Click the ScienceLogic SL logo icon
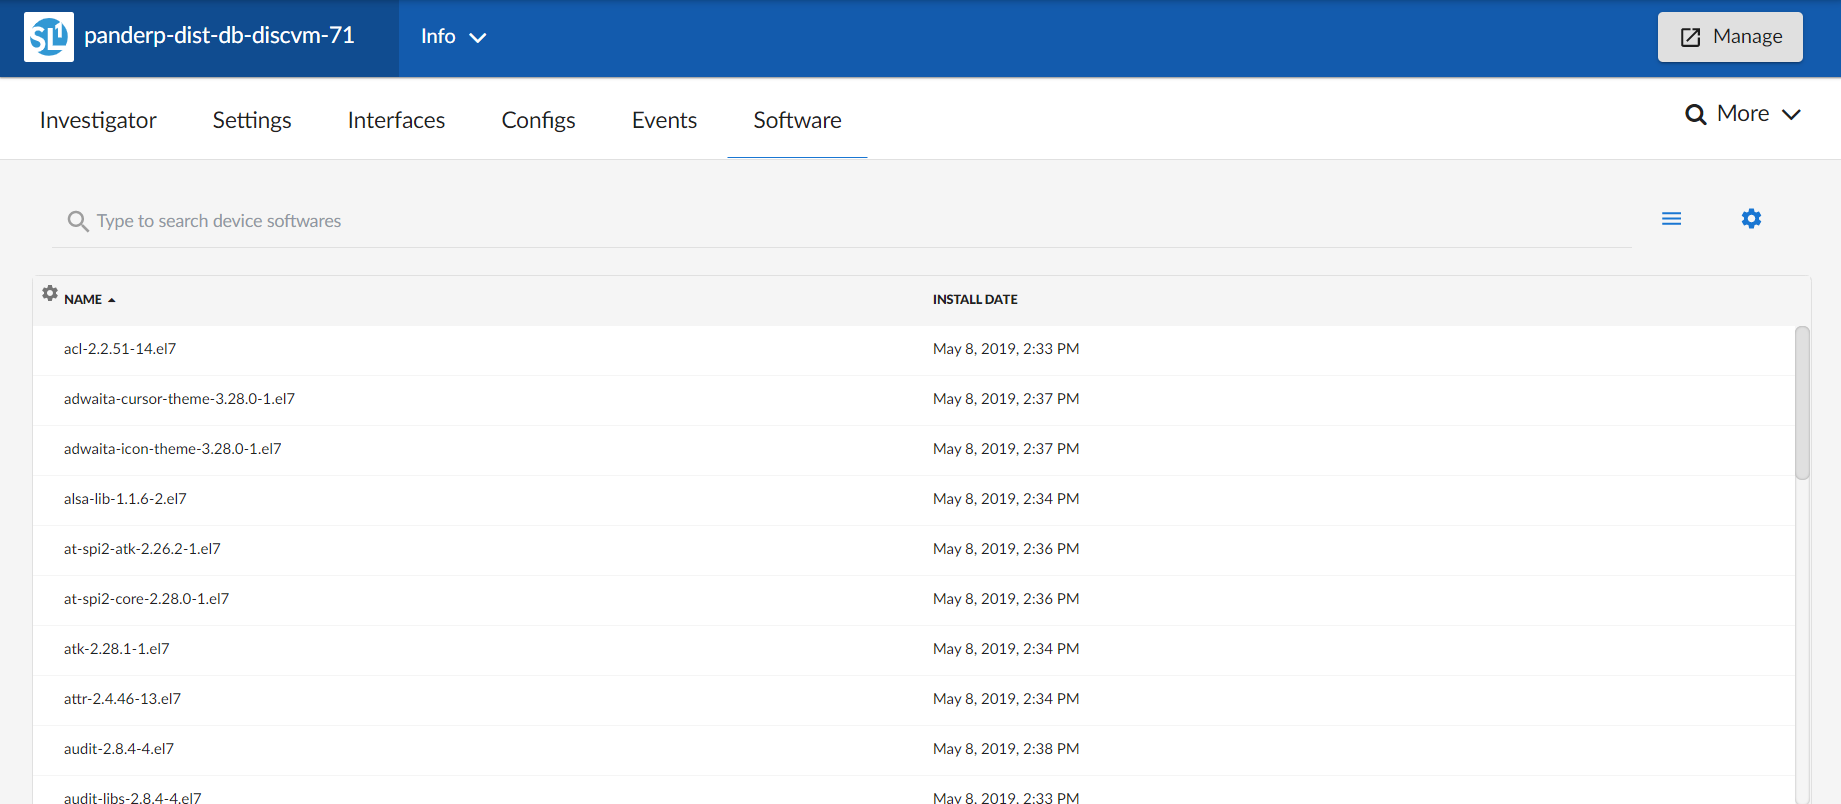The width and height of the screenshot is (1841, 804). pyautogui.click(x=48, y=37)
